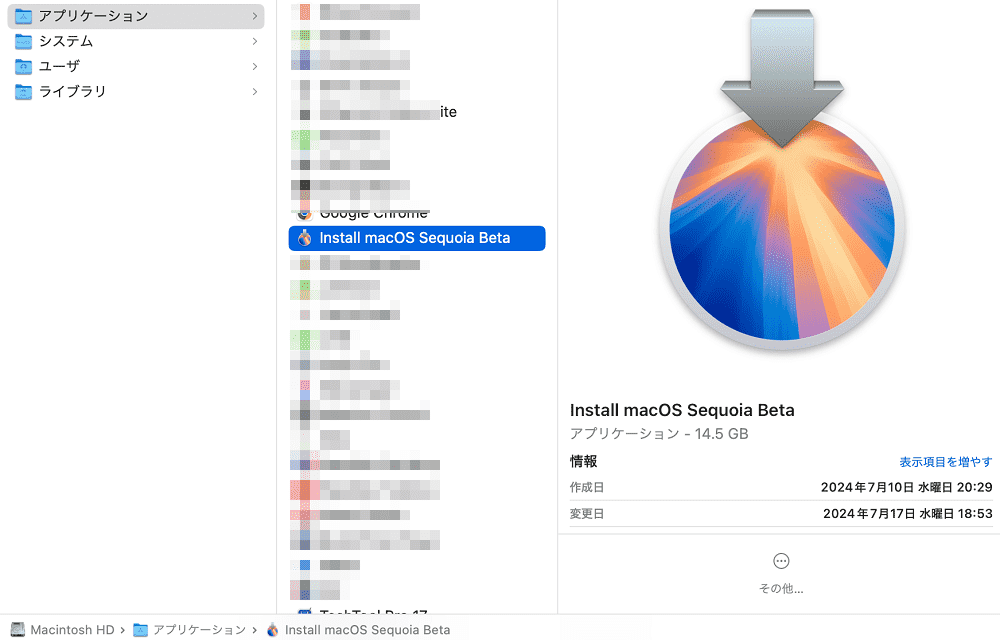Open アプリケーション in the path bar

pyautogui.click(x=199, y=630)
